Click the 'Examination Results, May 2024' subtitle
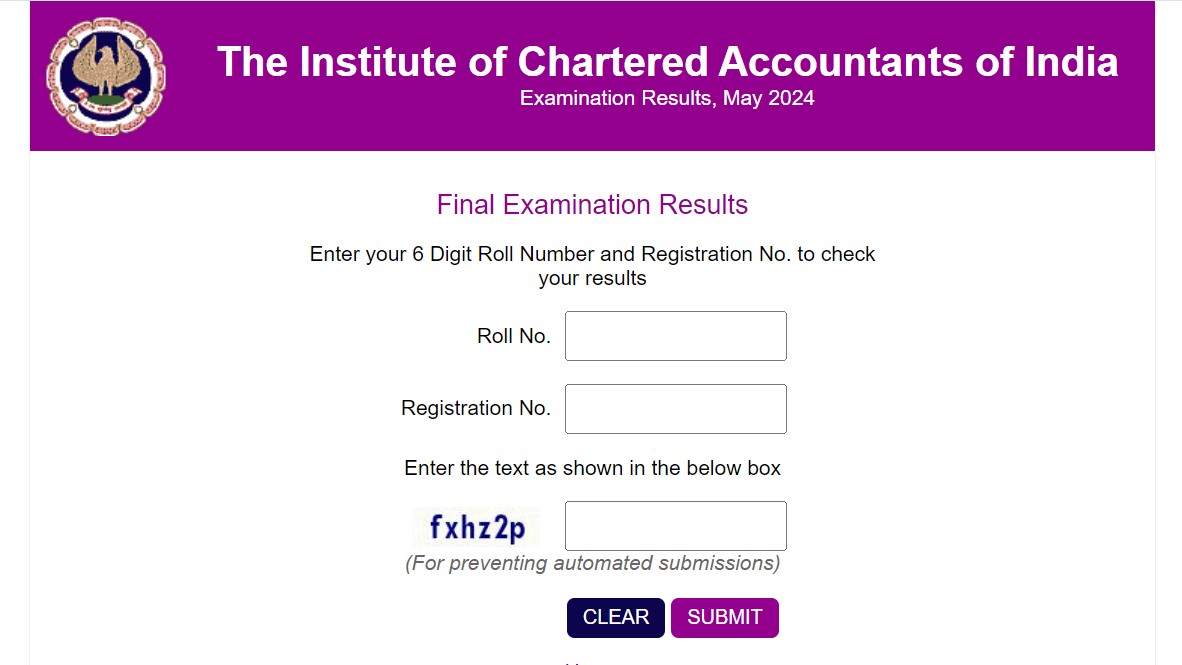This screenshot has width=1182, height=665. 667,98
